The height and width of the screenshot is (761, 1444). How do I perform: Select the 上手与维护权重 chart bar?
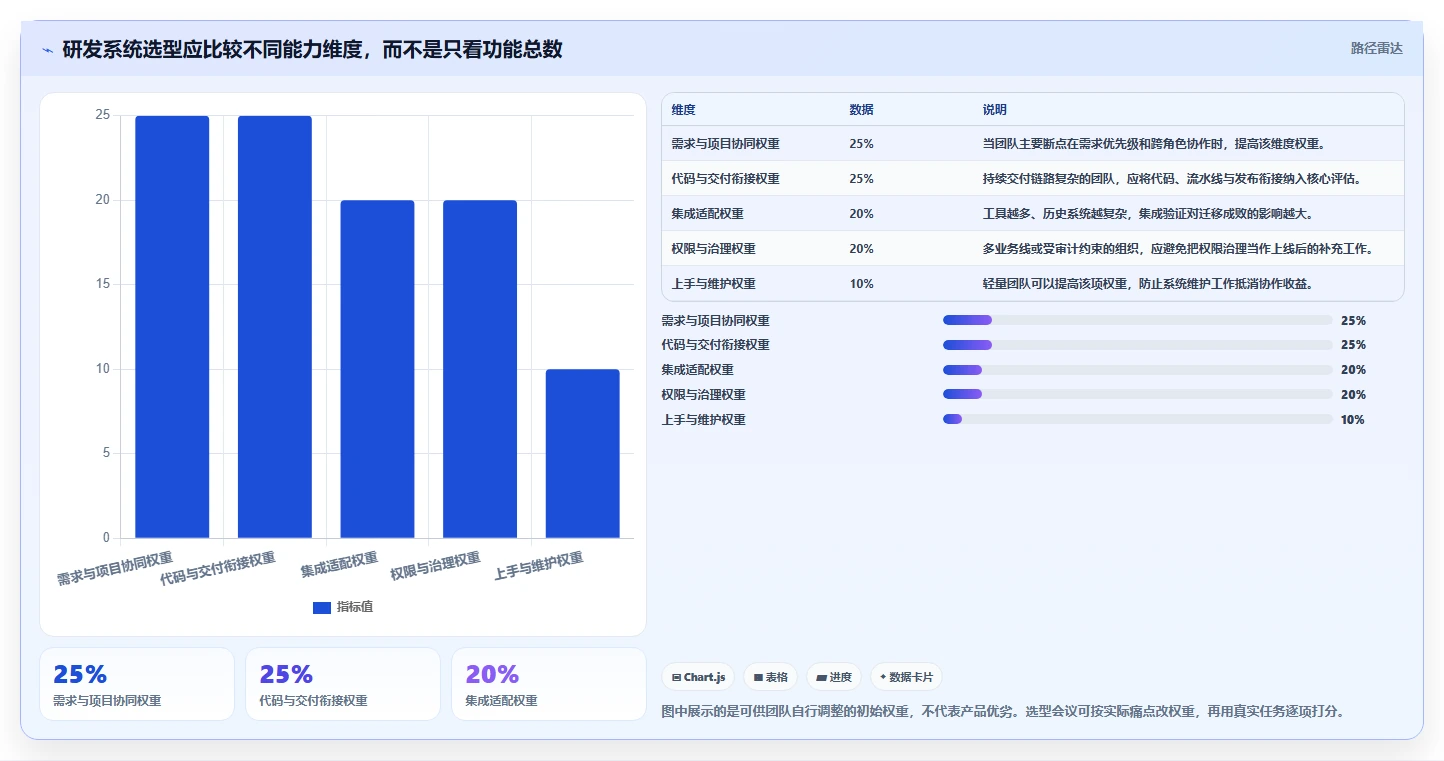(x=583, y=454)
